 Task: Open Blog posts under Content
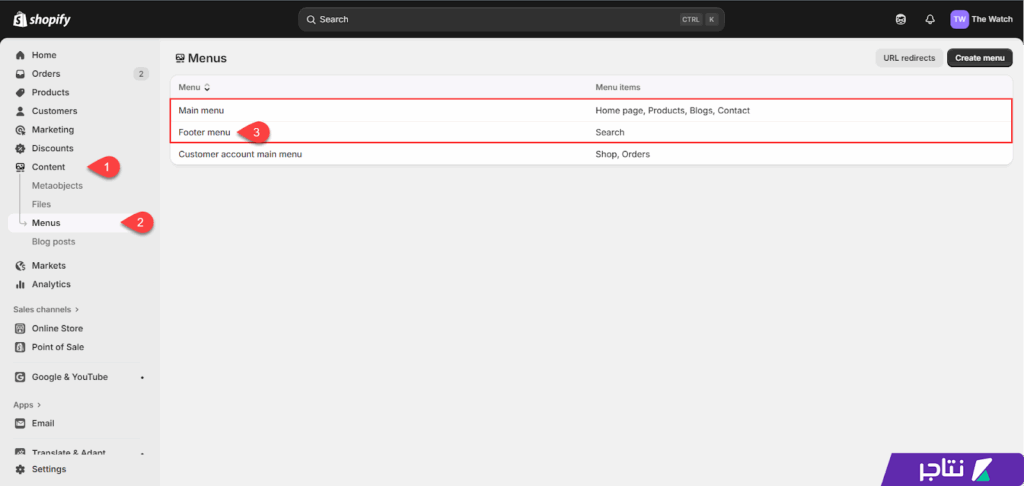pos(53,241)
